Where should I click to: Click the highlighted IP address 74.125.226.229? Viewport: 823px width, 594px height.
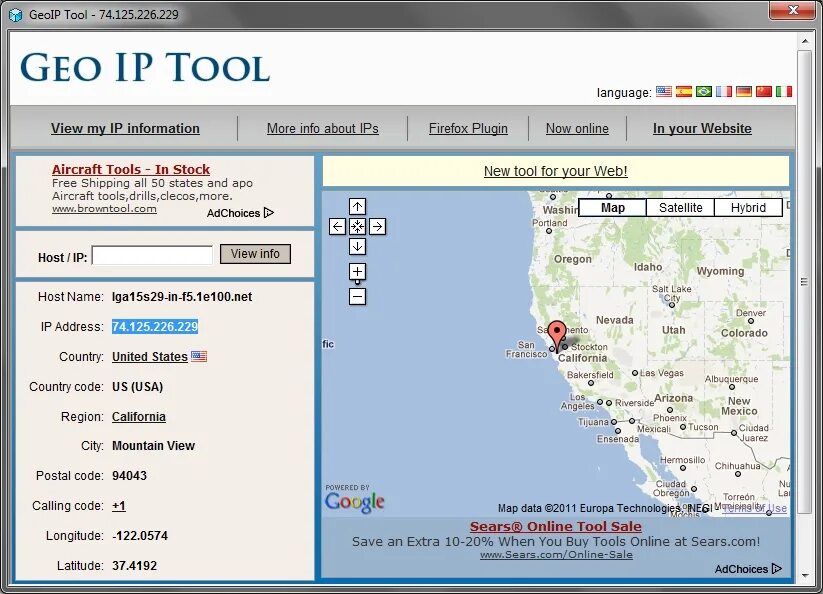(155, 327)
